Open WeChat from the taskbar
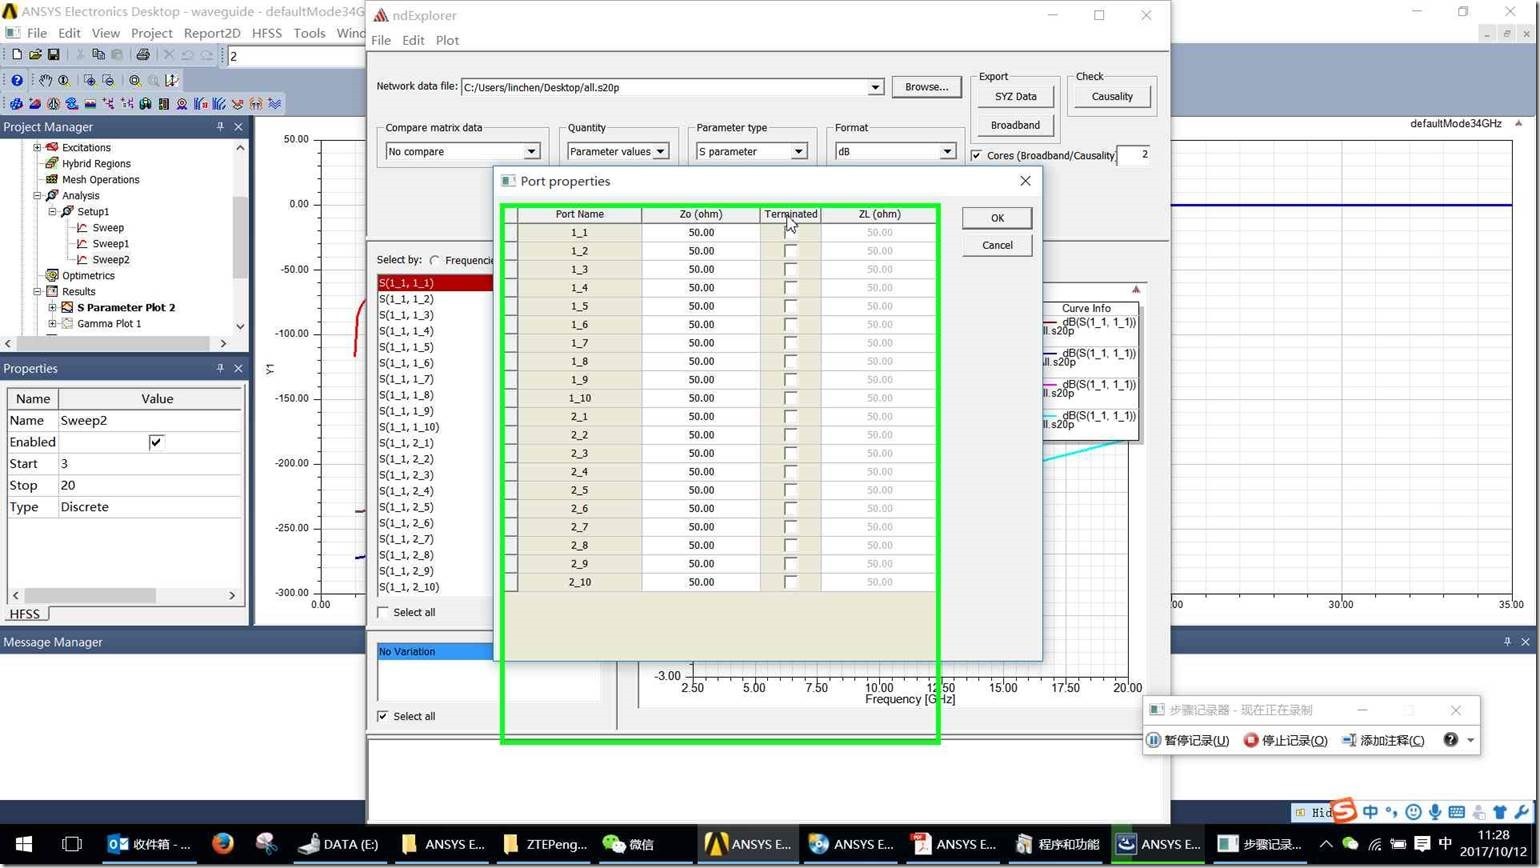 628,844
